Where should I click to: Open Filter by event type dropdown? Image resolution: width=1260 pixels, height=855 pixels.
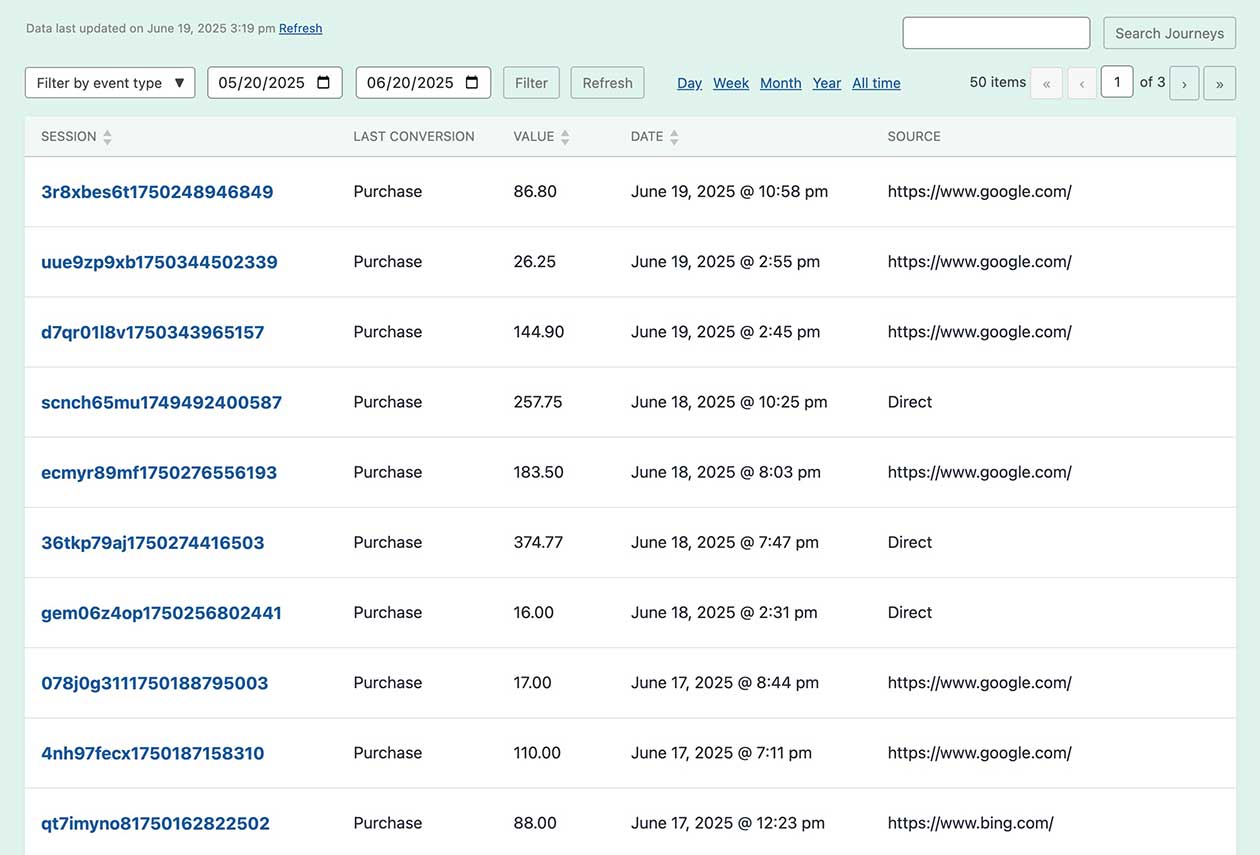[110, 83]
